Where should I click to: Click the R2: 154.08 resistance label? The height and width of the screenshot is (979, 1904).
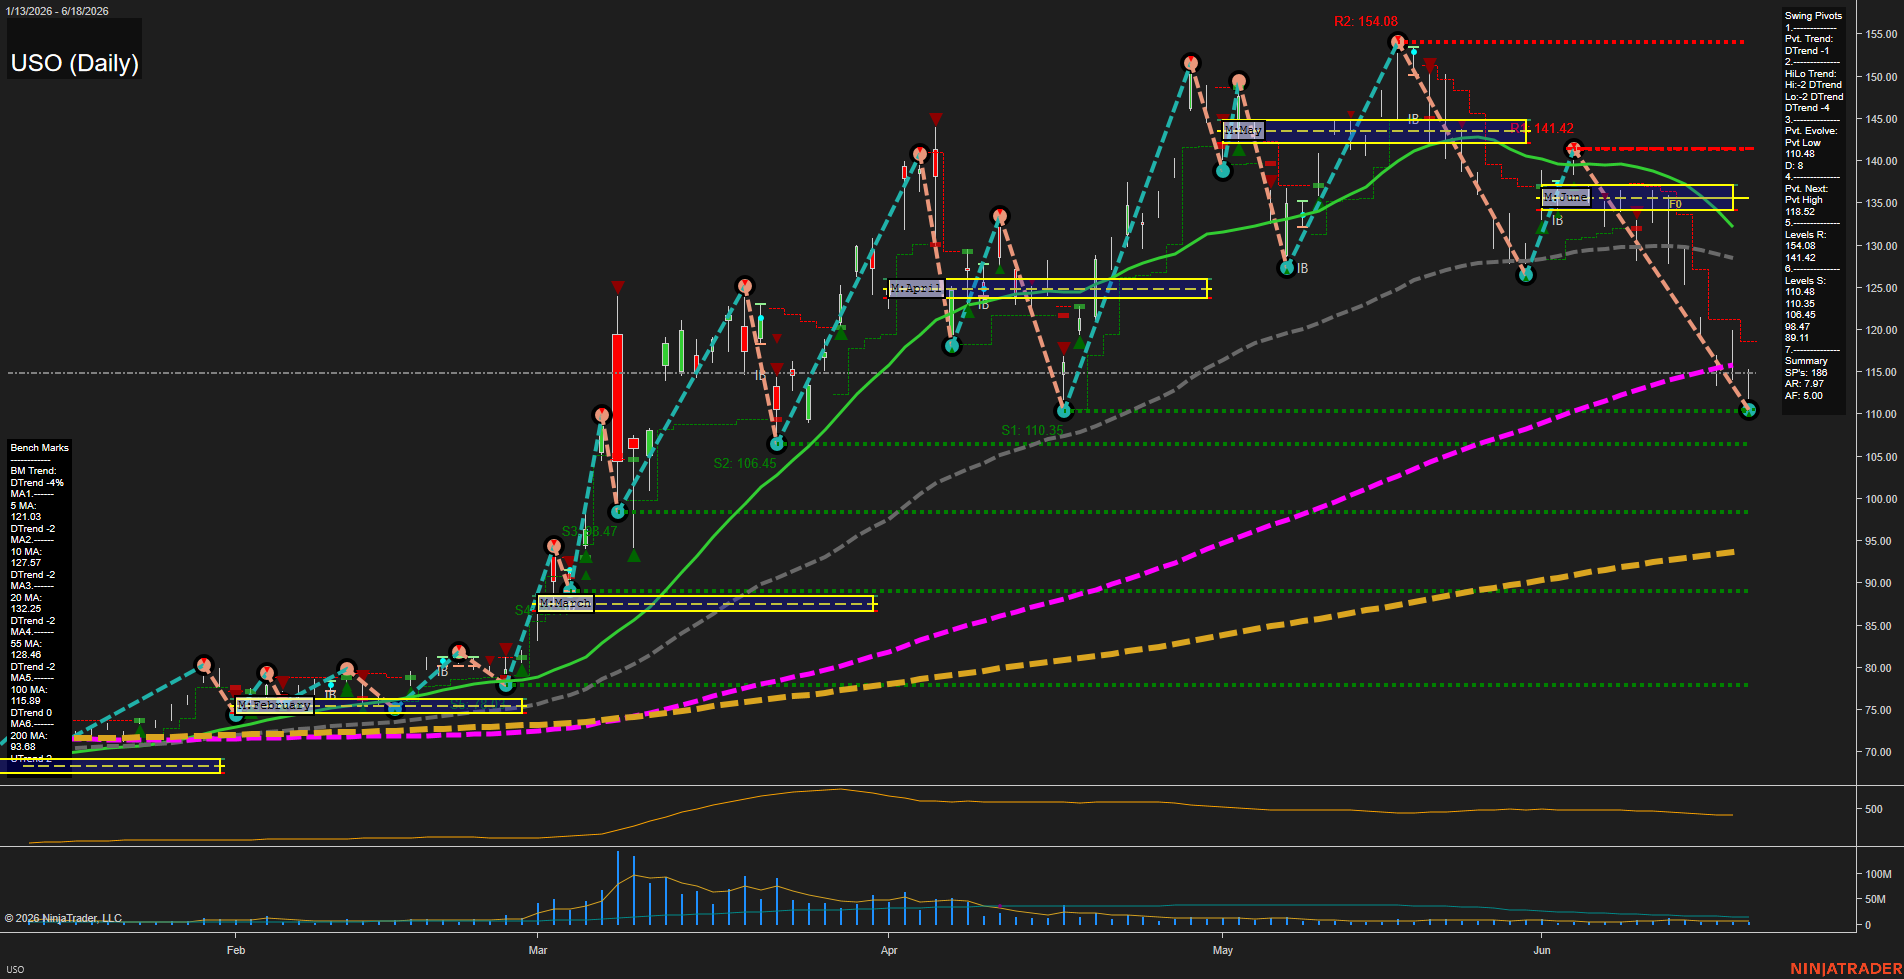[x=1365, y=21]
